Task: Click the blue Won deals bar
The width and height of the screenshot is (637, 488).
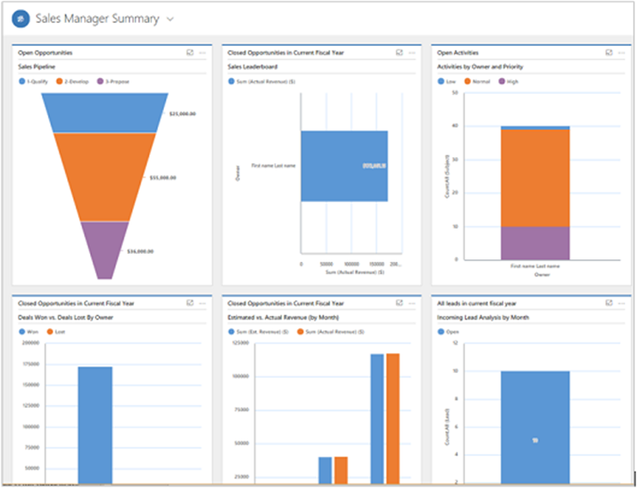Action: 95,425
